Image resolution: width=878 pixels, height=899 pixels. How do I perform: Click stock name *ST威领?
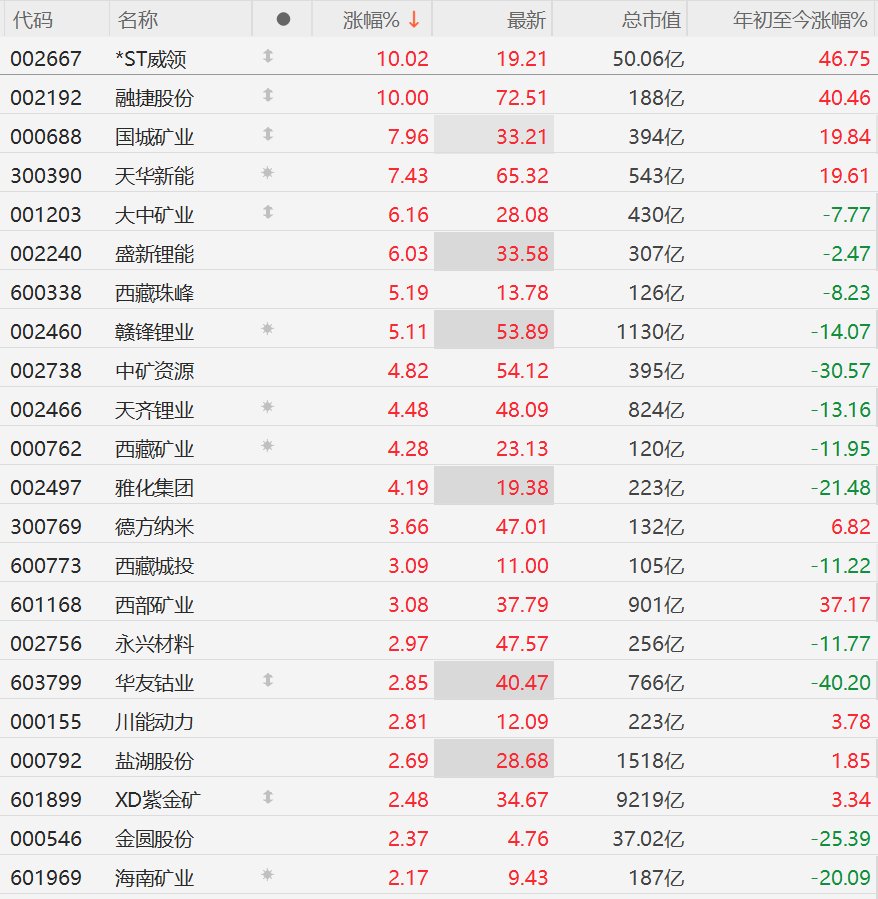(151, 59)
